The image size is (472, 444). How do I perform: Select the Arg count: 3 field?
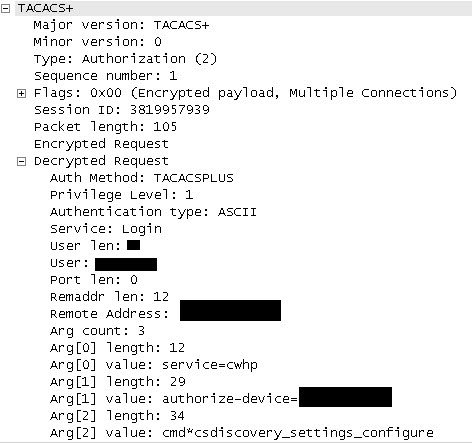(97, 331)
